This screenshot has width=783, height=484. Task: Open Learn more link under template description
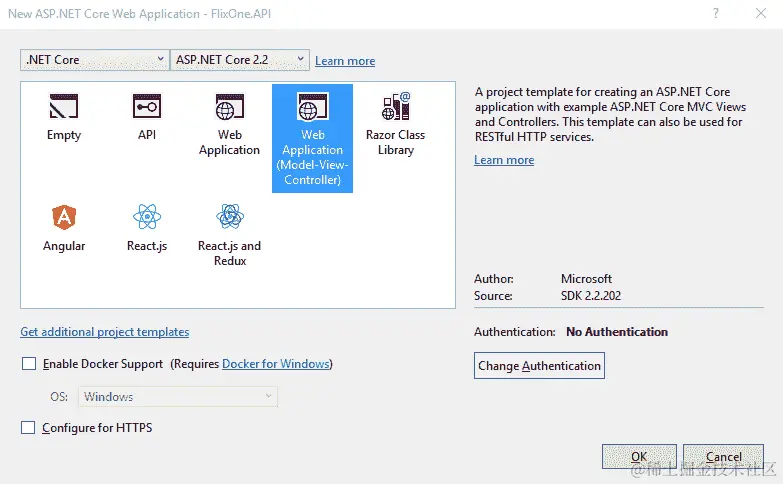pyautogui.click(x=504, y=160)
